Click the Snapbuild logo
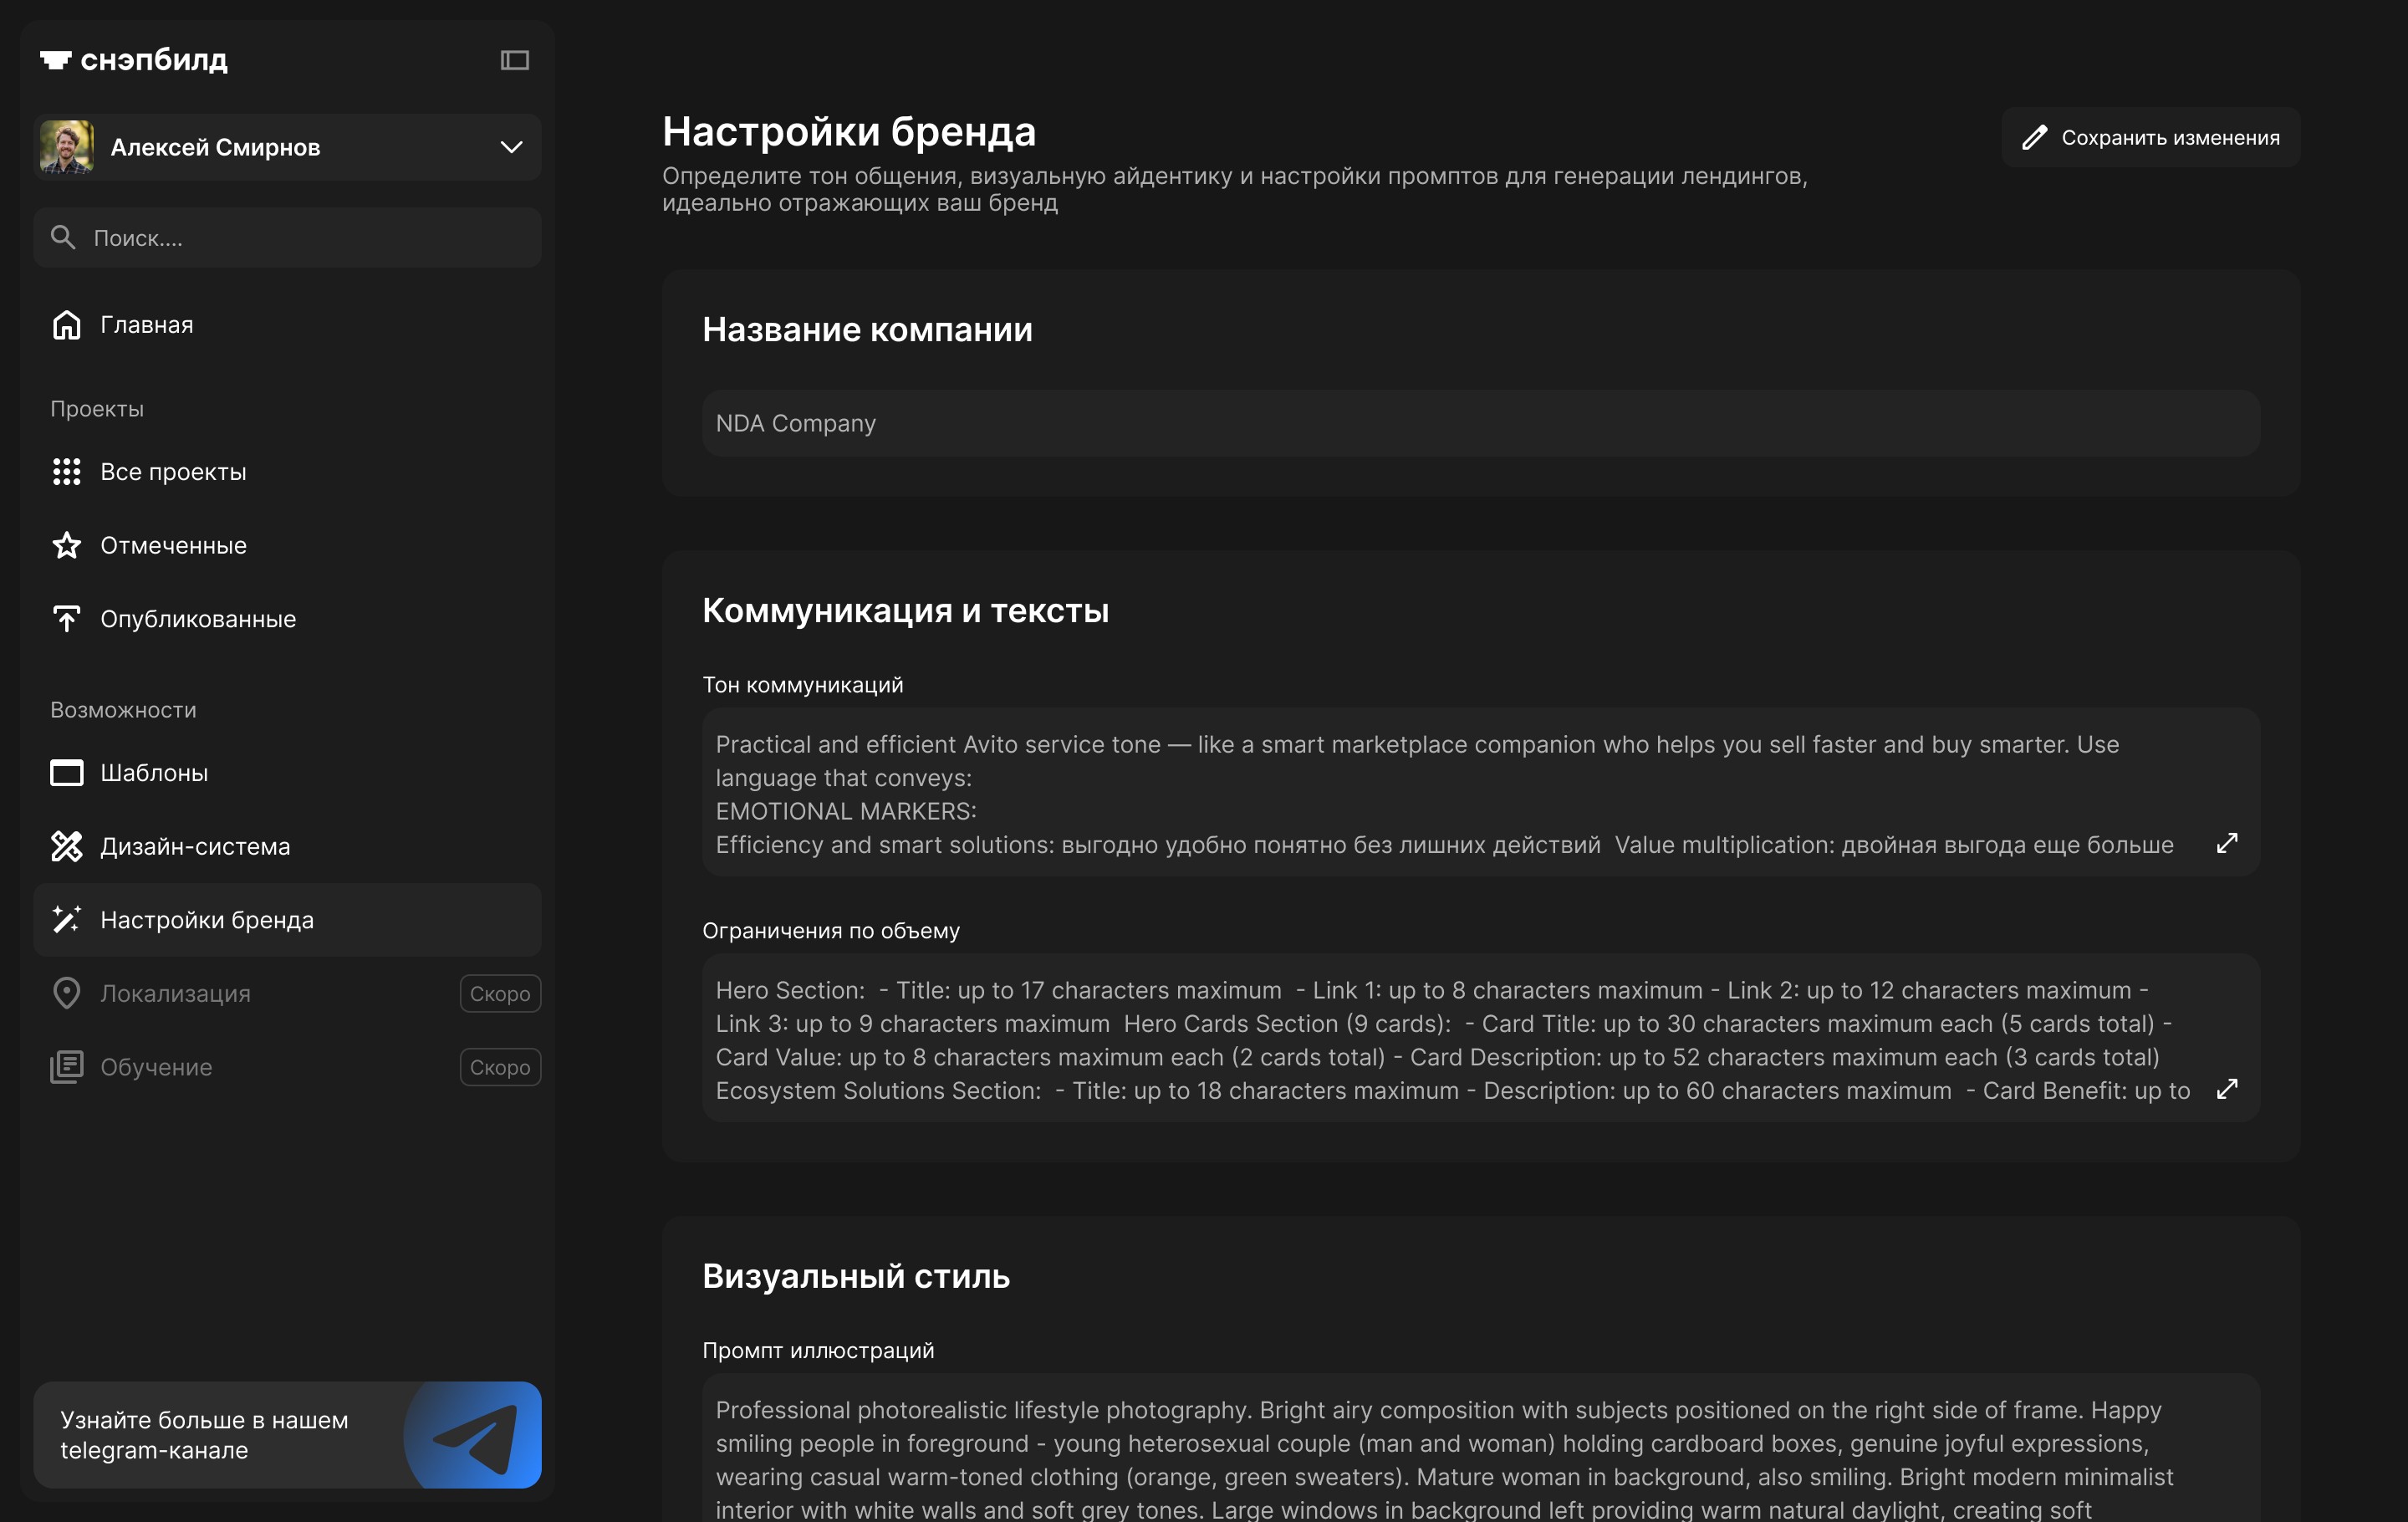The image size is (2408, 1522). click(134, 60)
